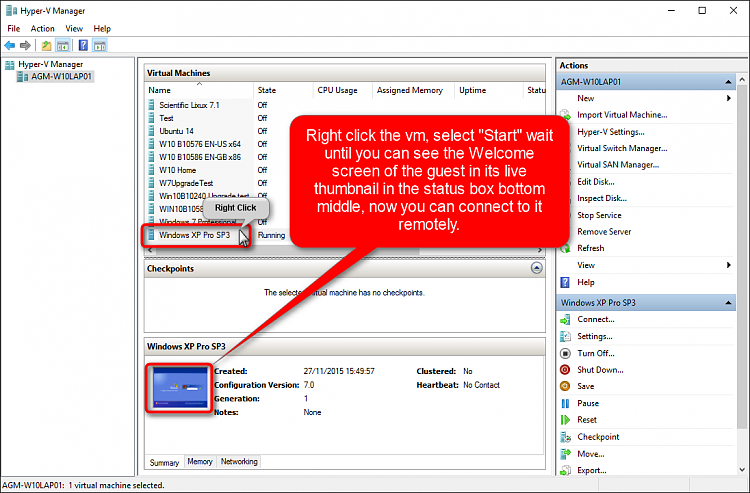
Task: Open the View menu in menu bar
Action: [x=74, y=29]
